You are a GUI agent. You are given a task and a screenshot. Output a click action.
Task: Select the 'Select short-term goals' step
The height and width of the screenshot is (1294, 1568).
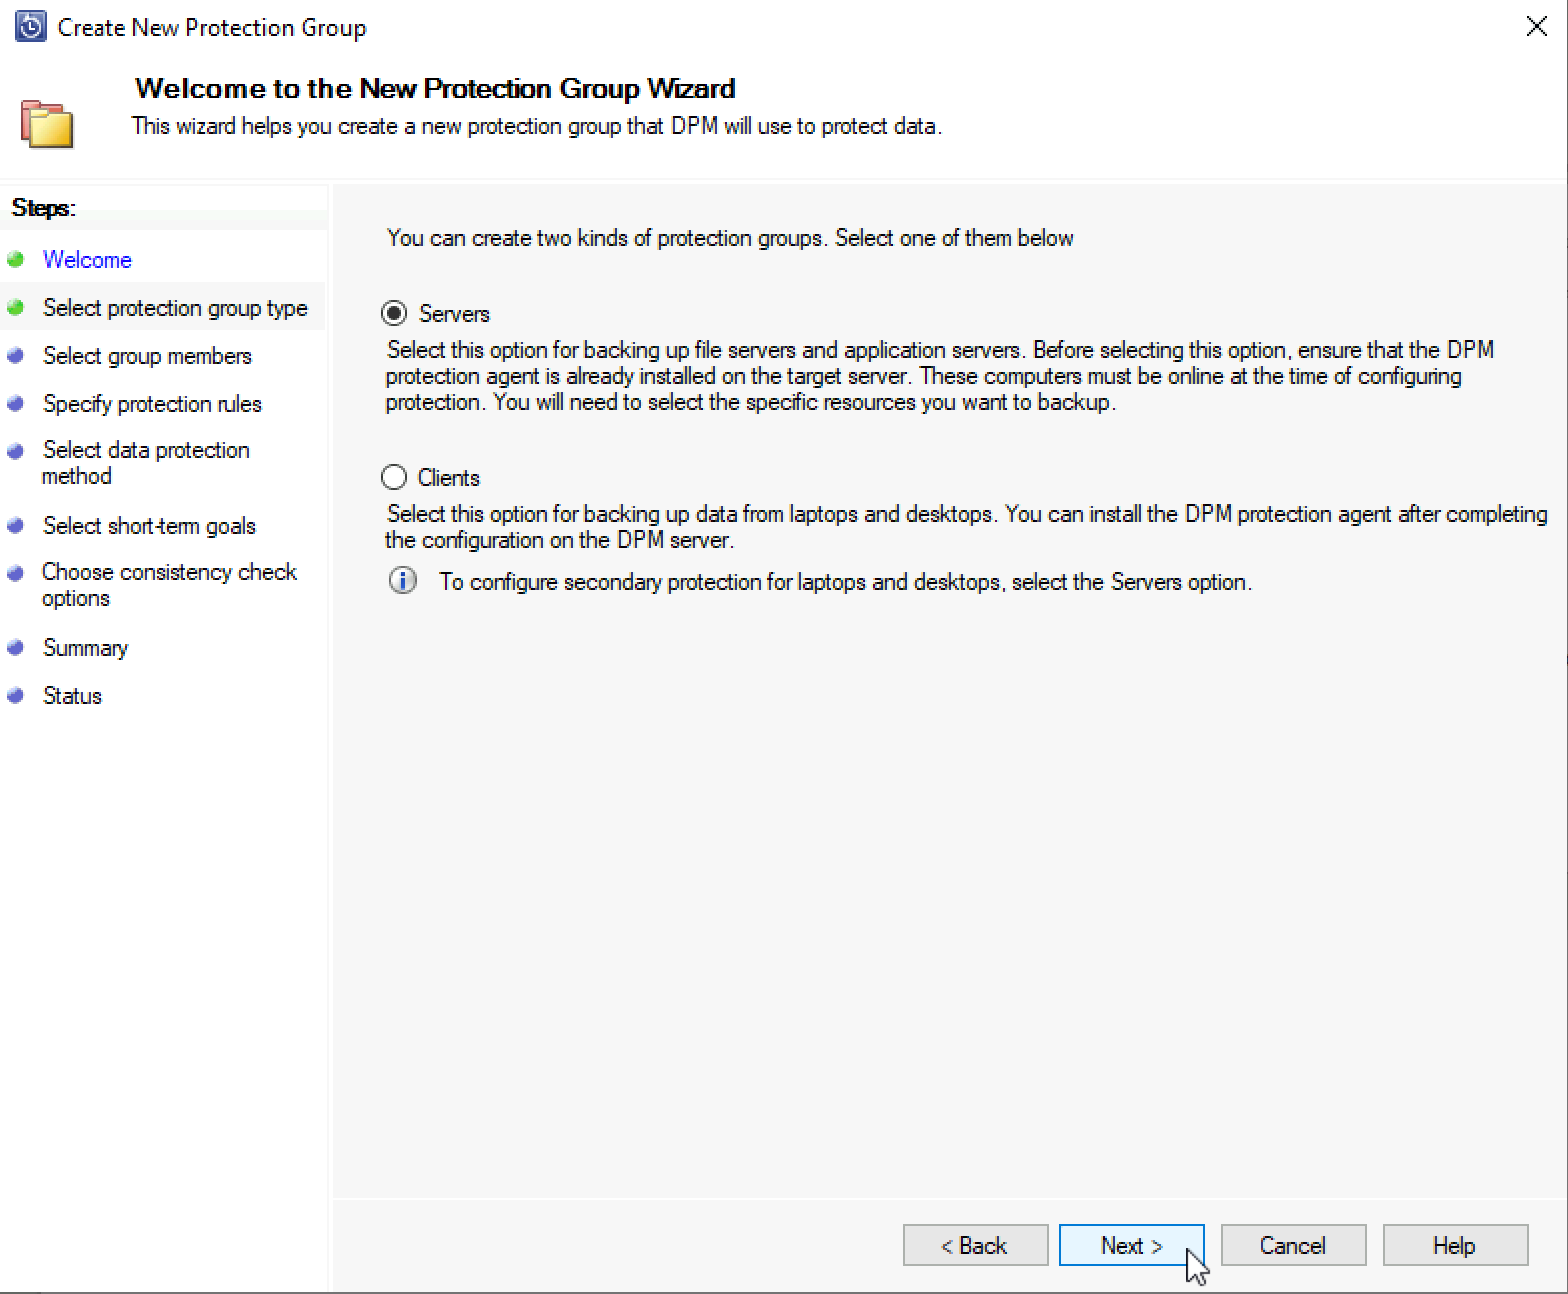tap(149, 526)
